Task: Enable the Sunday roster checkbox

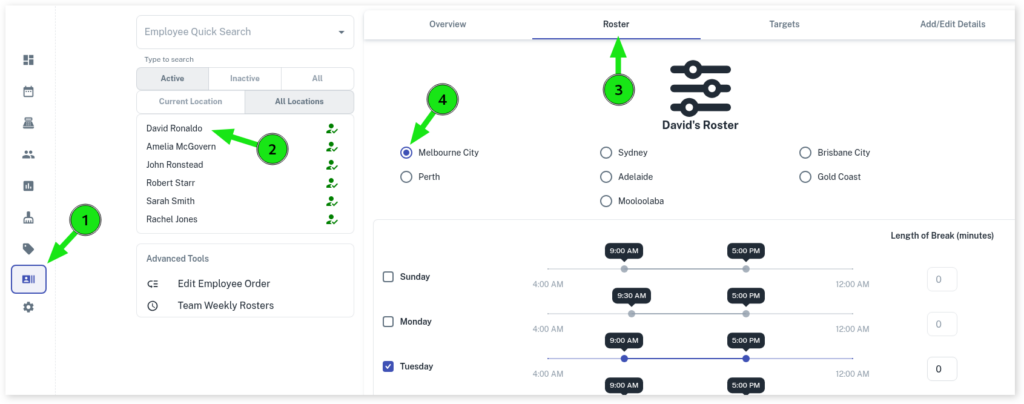Action: point(388,277)
